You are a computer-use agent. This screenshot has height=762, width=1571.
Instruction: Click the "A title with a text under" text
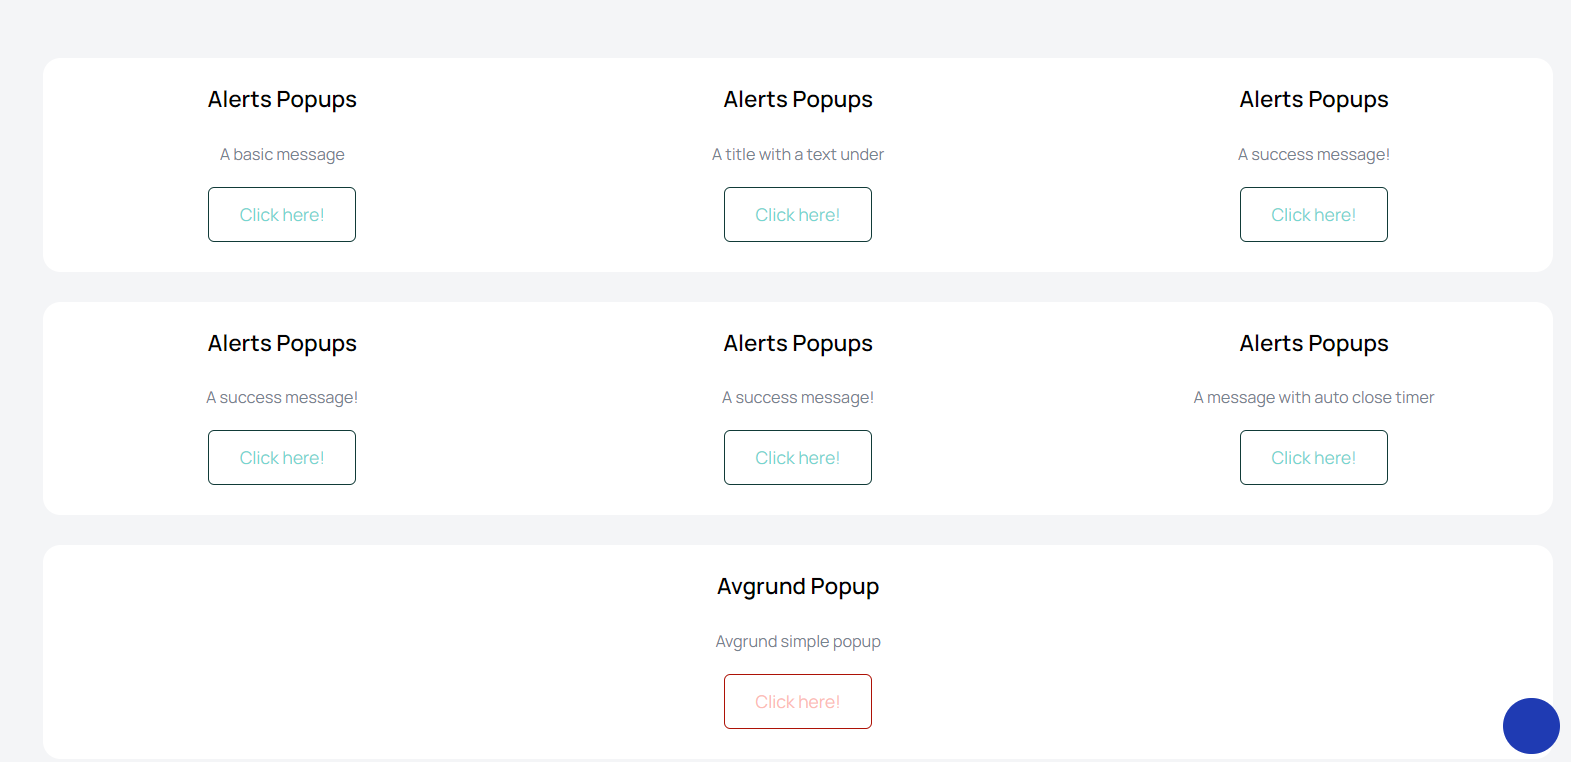797,155
